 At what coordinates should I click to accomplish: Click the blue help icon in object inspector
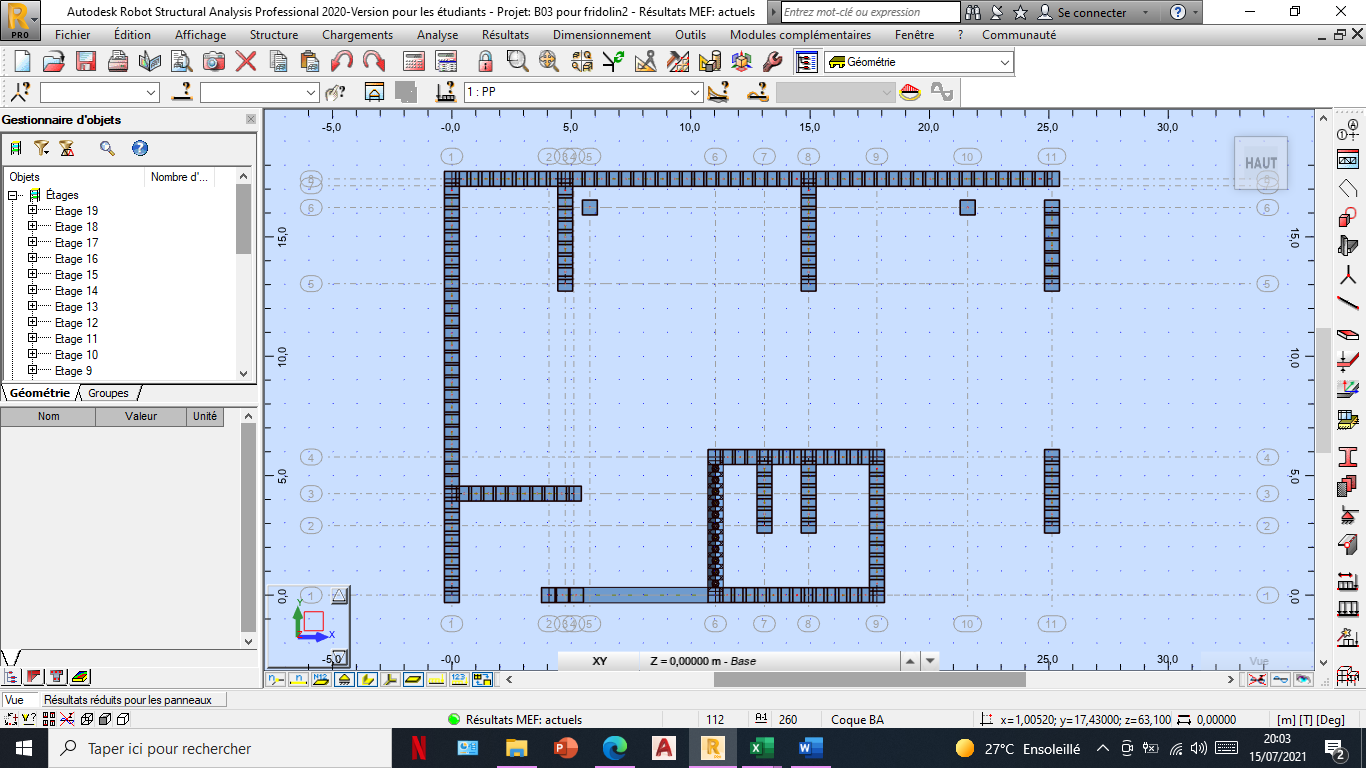click(x=140, y=148)
